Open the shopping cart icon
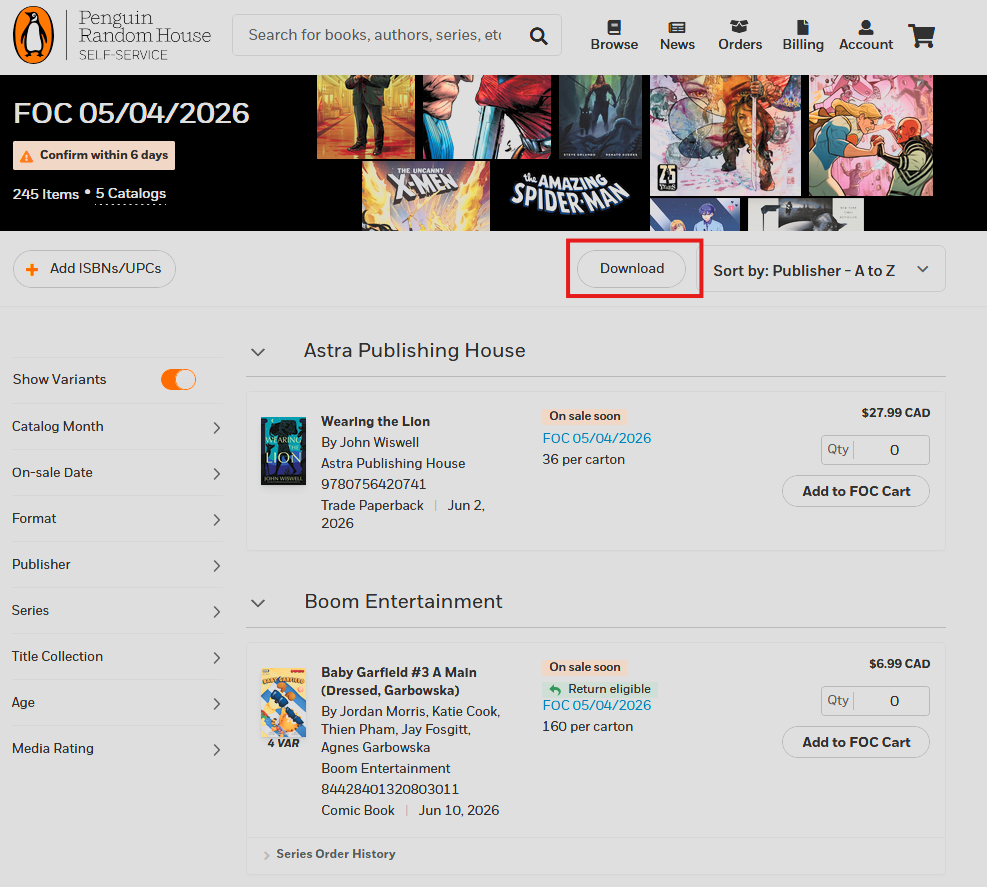987x887 pixels. tap(922, 36)
